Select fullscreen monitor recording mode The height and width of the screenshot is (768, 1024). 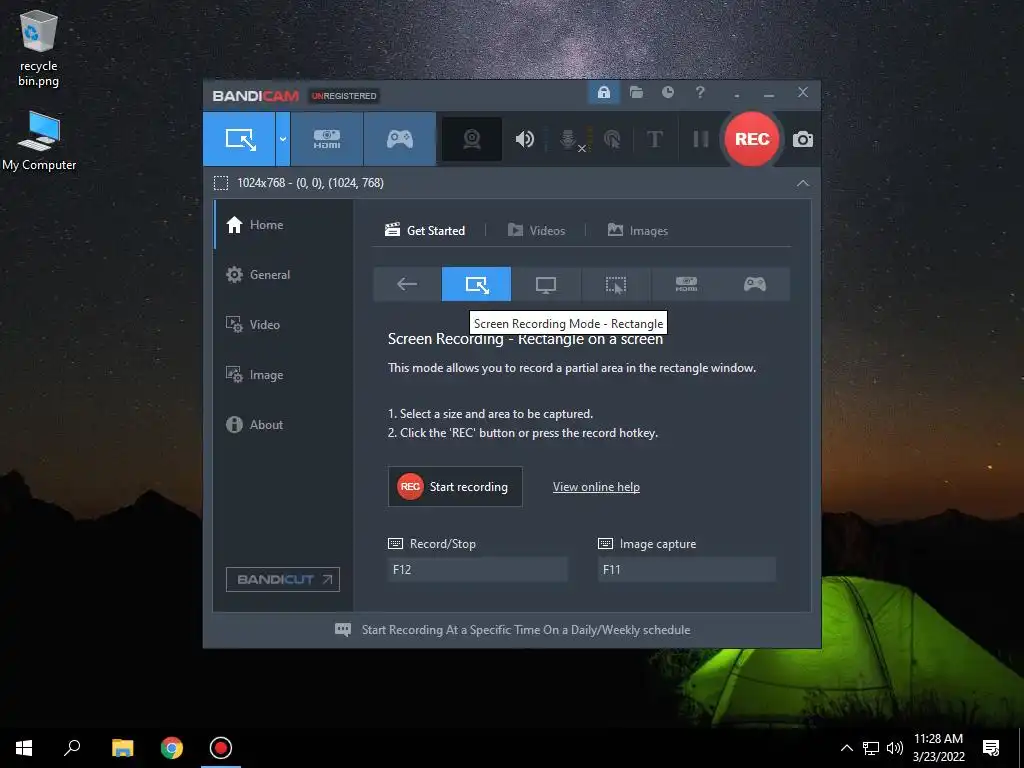[x=546, y=284]
